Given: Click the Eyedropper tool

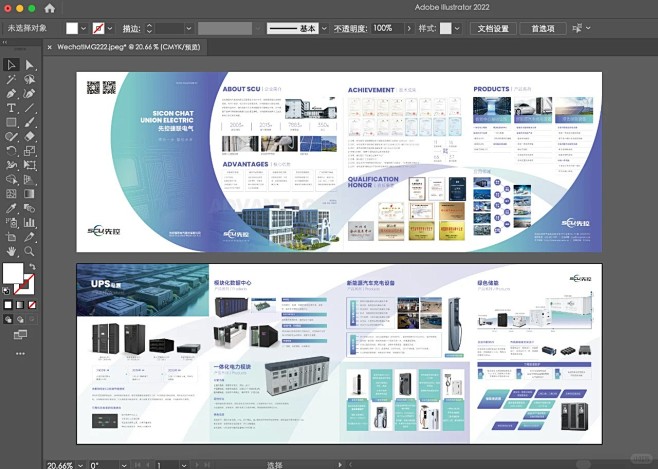Looking at the screenshot, I should click(x=11, y=209).
